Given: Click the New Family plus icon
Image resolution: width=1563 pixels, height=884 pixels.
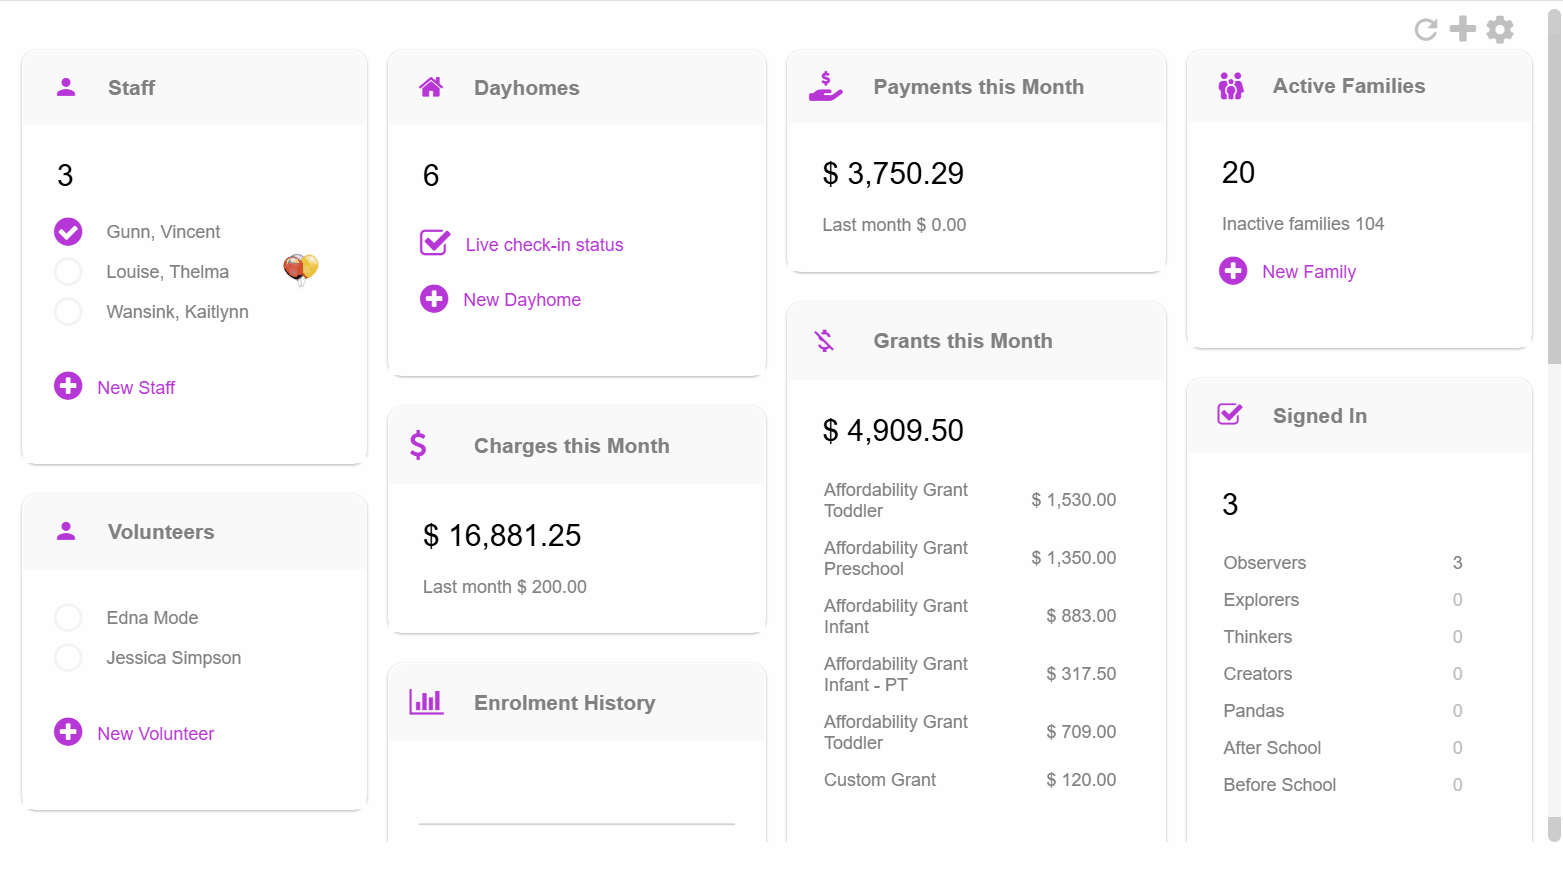Looking at the screenshot, I should pyautogui.click(x=1233, y=271).
